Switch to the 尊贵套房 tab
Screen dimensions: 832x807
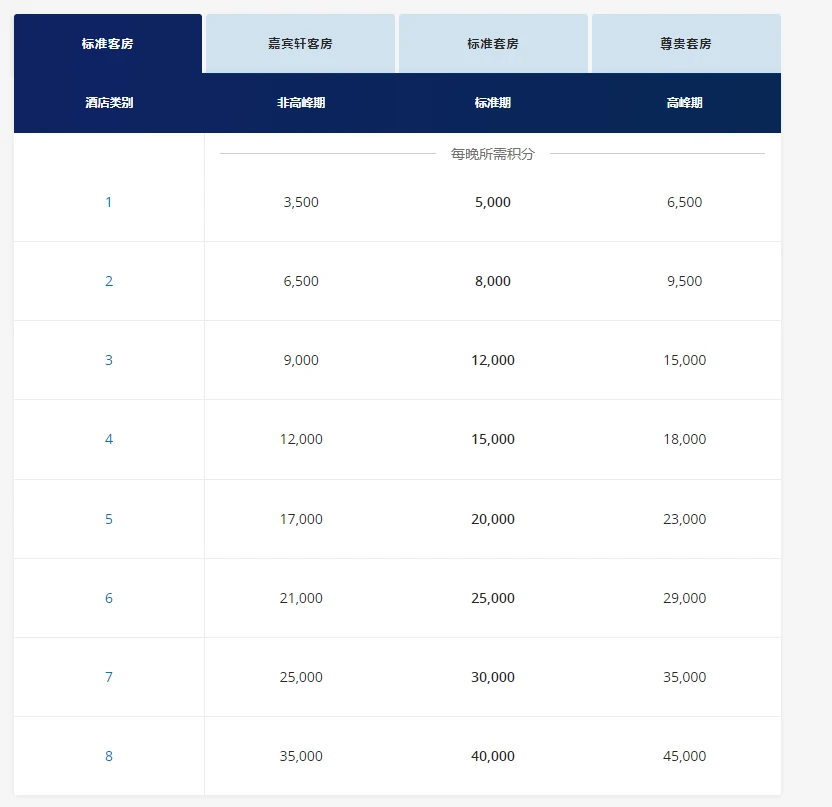[686, 44]
